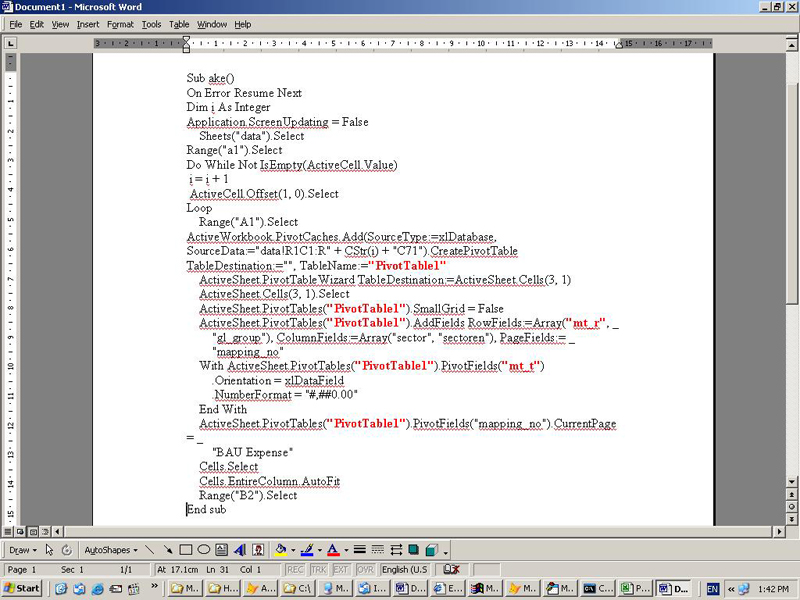Viewport: 800px width, 600px height.
Task: Open the Tools menu
Action: tap(151, 24)
